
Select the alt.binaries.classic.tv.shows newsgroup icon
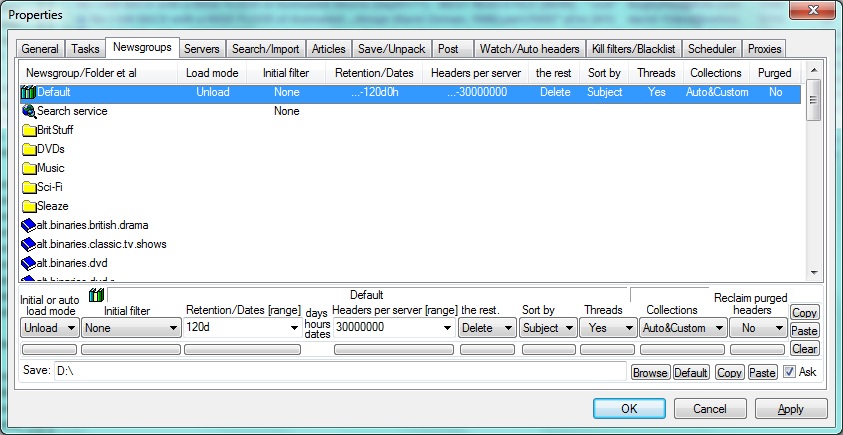coord(28,244)
